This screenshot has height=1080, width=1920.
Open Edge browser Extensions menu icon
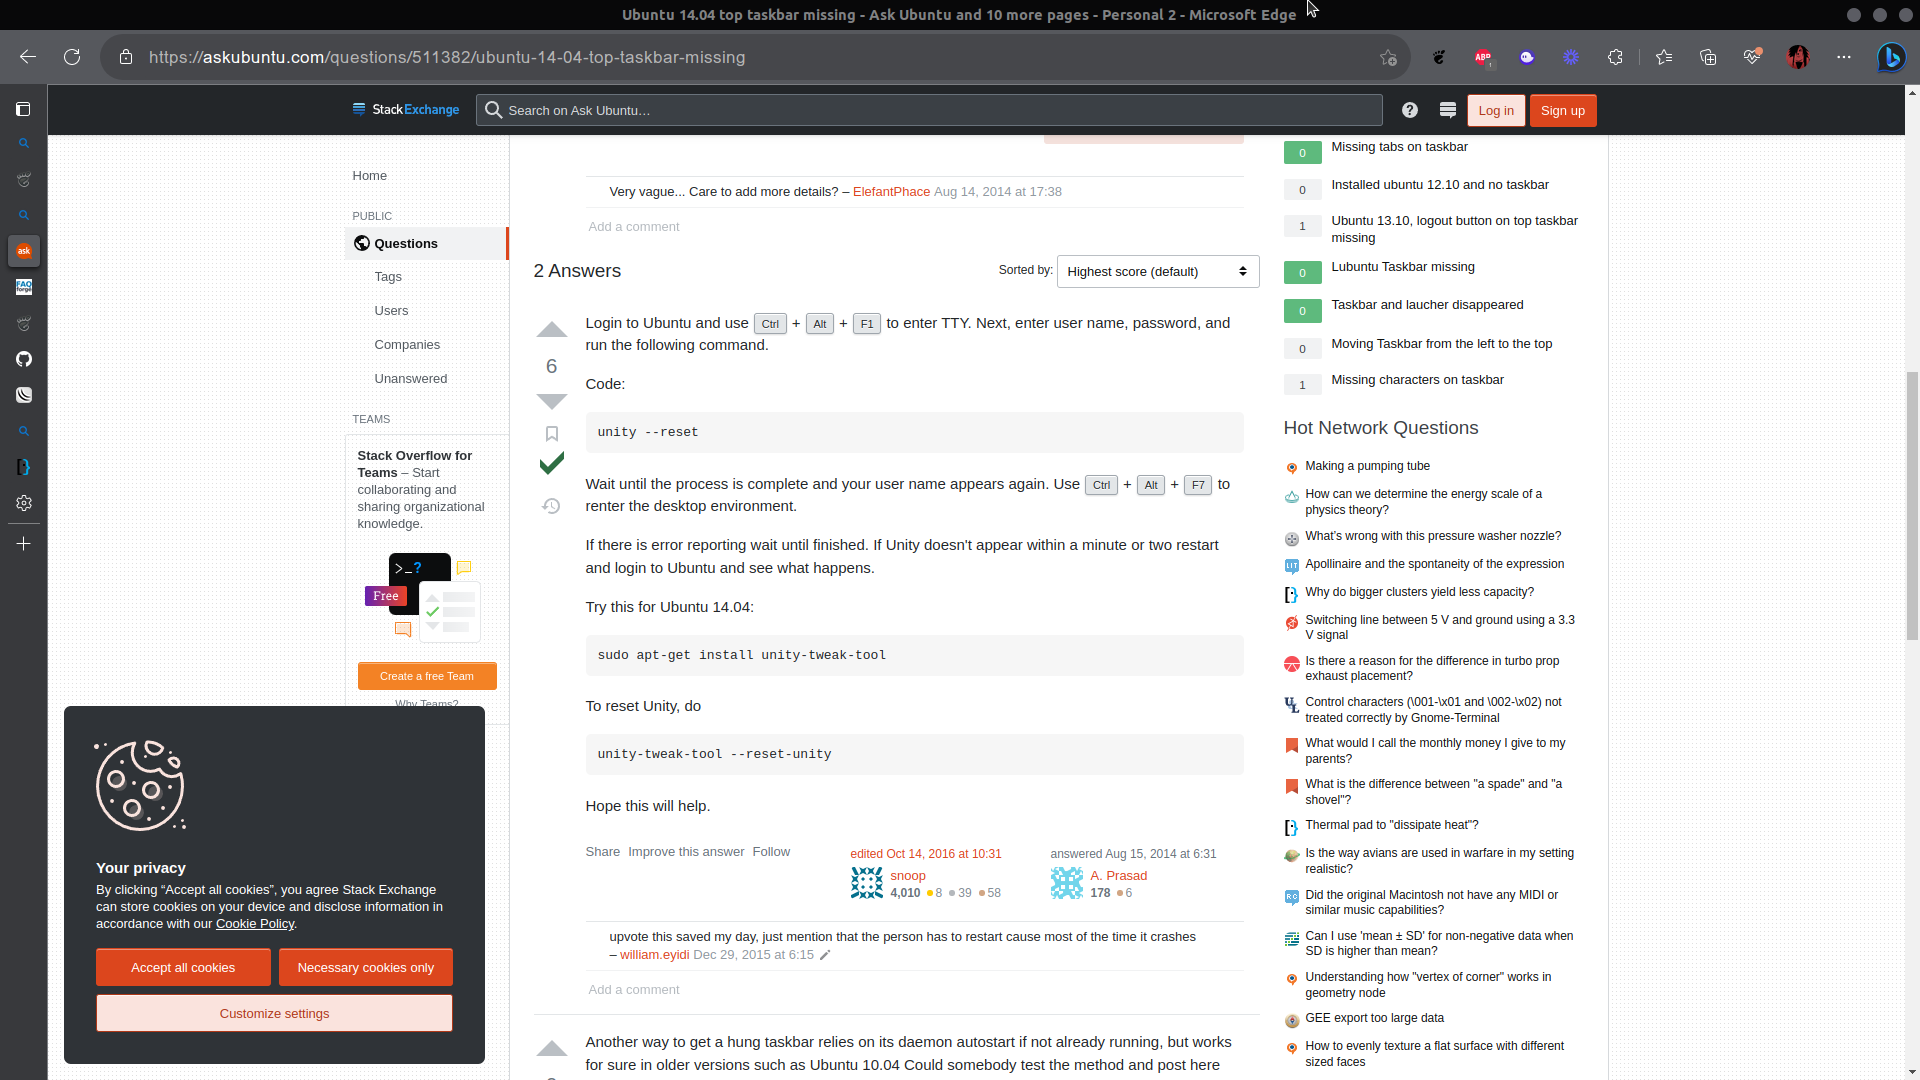[x=1615, y=57]
